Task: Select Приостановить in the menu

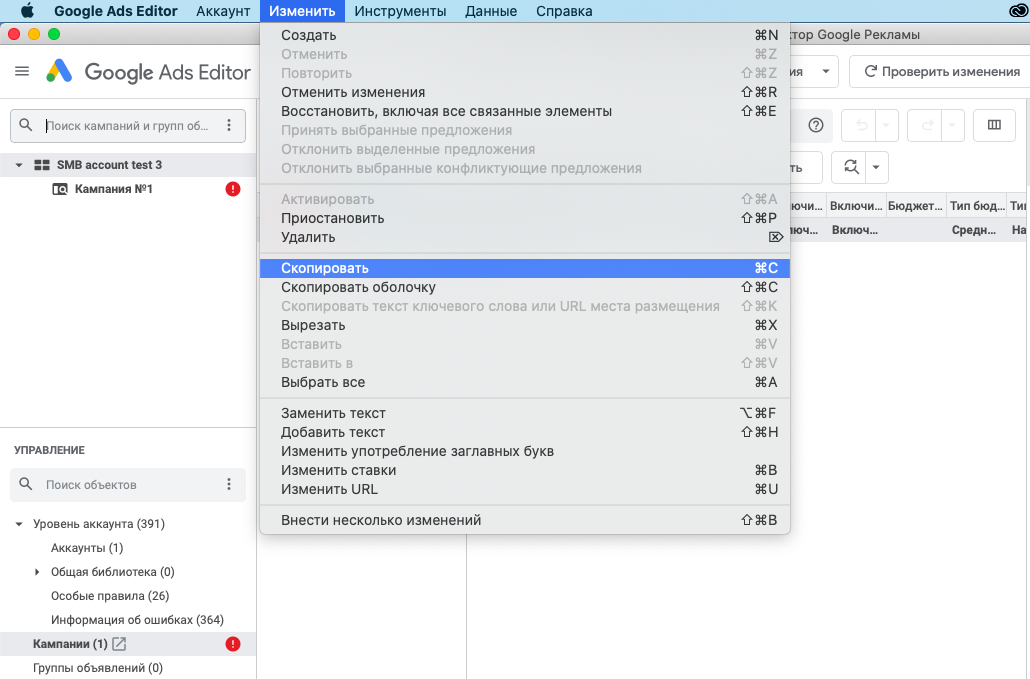Action: 525,218
